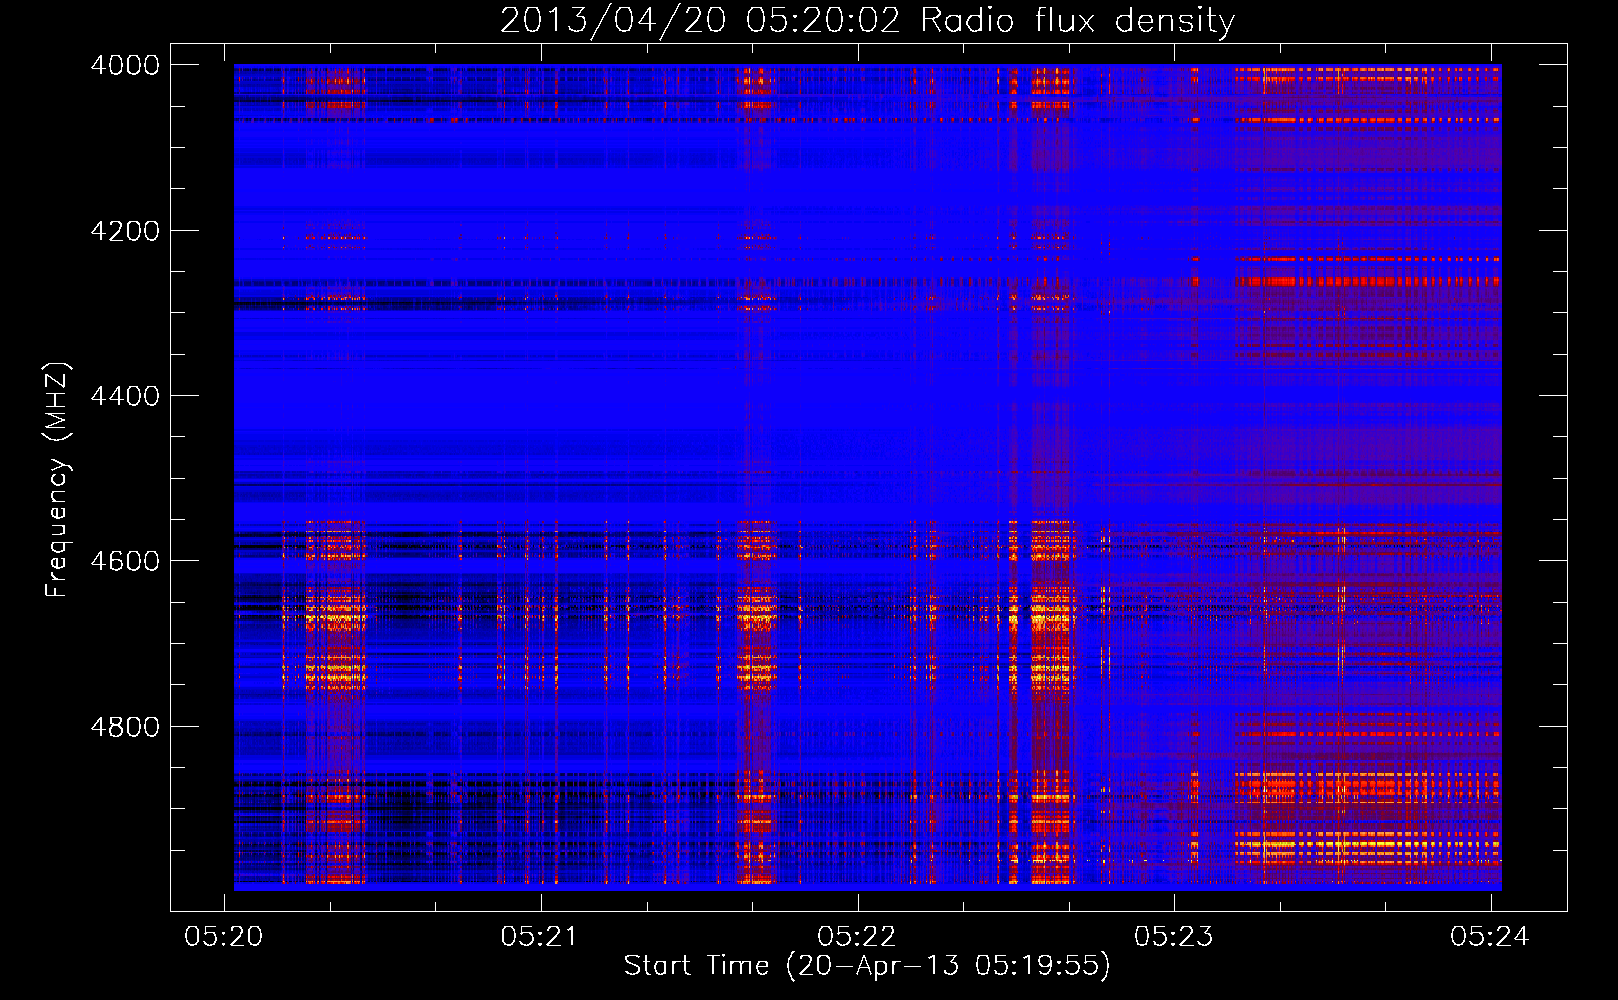
Task: Click the 05:20 time tick label
Action: point(224,936)
